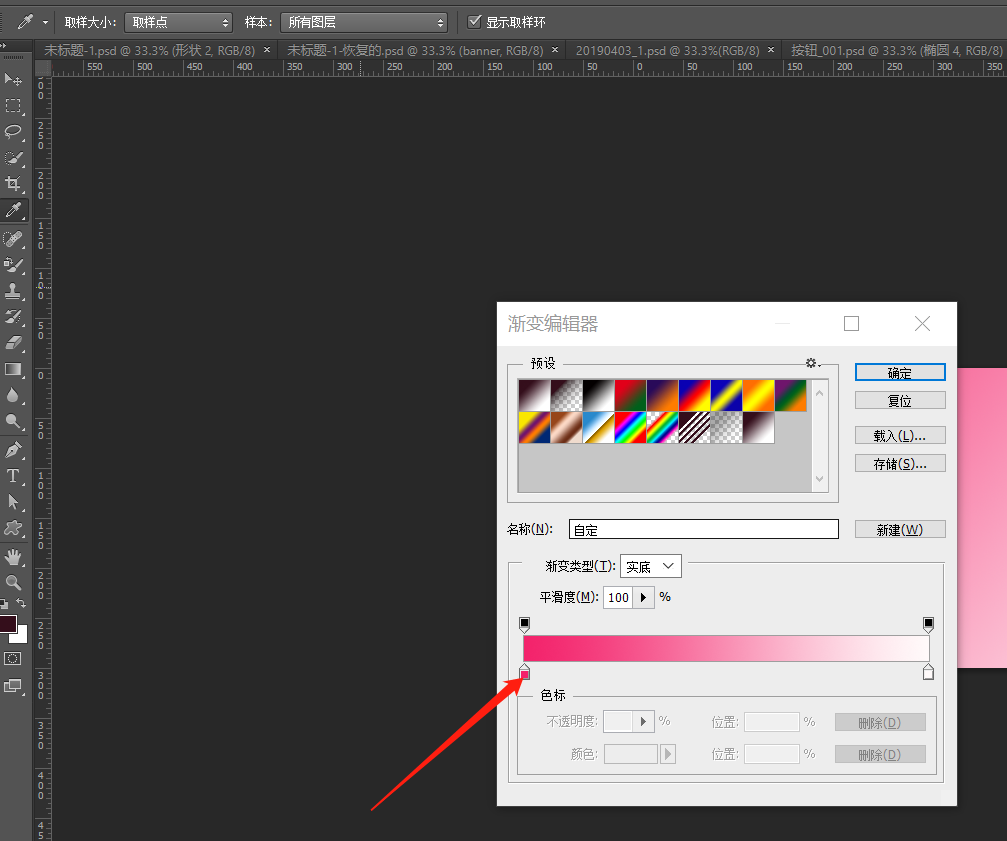1007x841 pixels.
Task: Close the 未标题-1.psd tab
Action: 267,49
